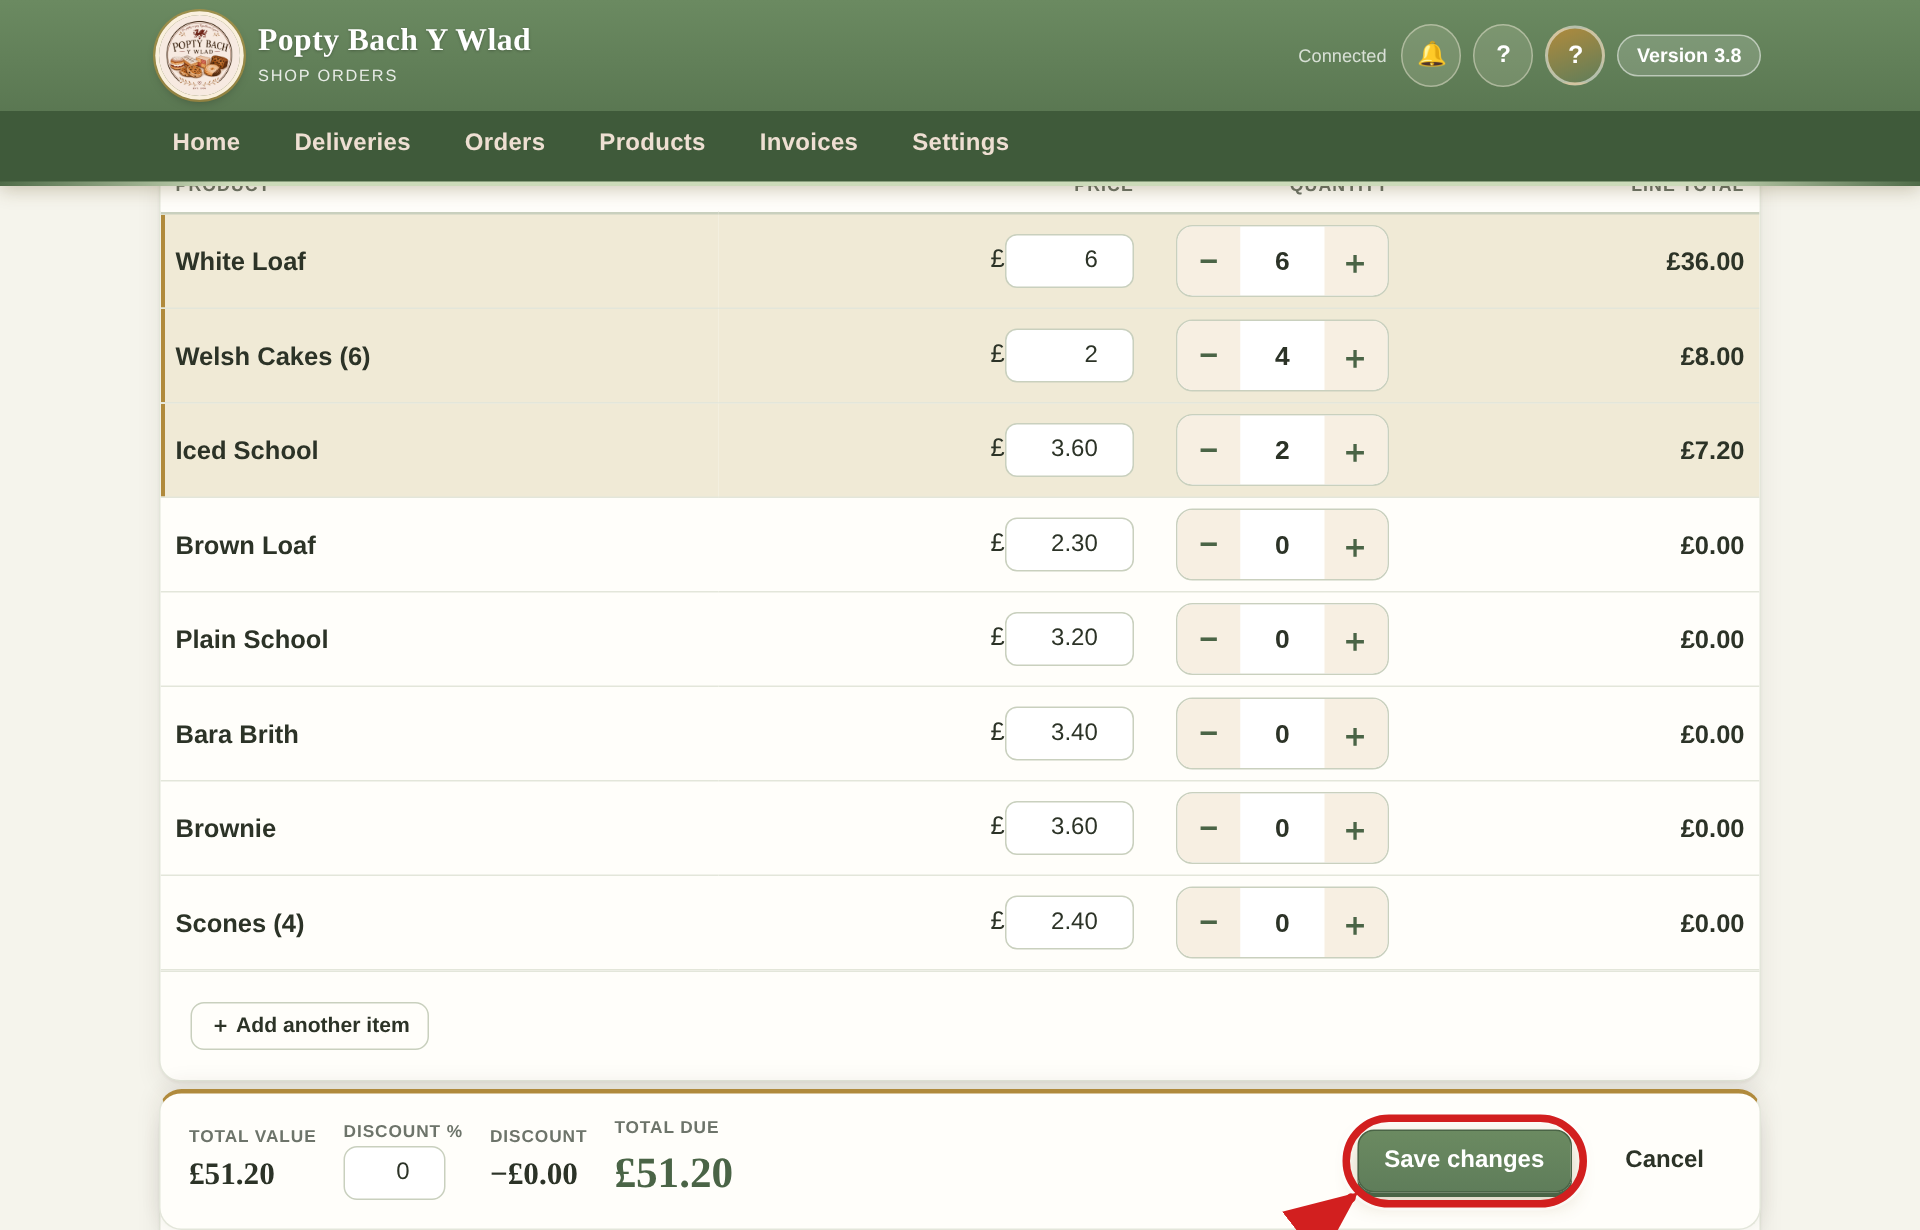
Task: Edit the Discount % field
Action: (394, 1172)
